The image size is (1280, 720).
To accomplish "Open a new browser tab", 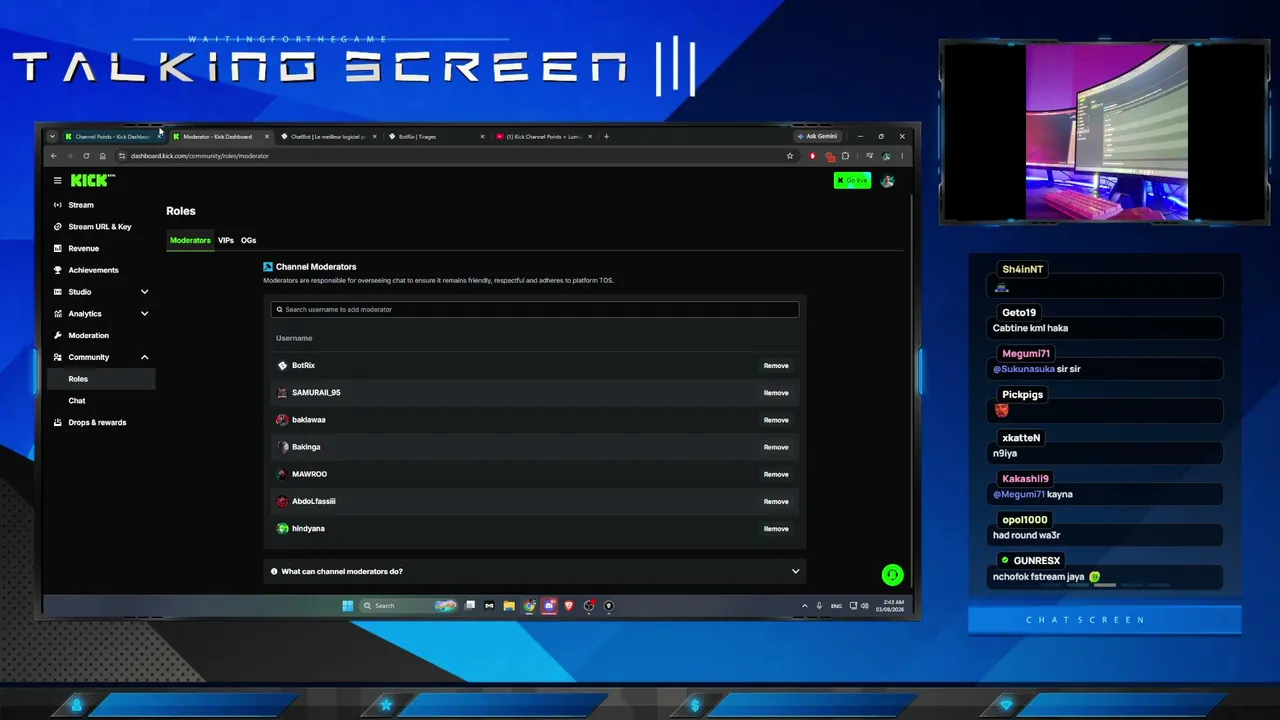I will click(x=606, y=136).
